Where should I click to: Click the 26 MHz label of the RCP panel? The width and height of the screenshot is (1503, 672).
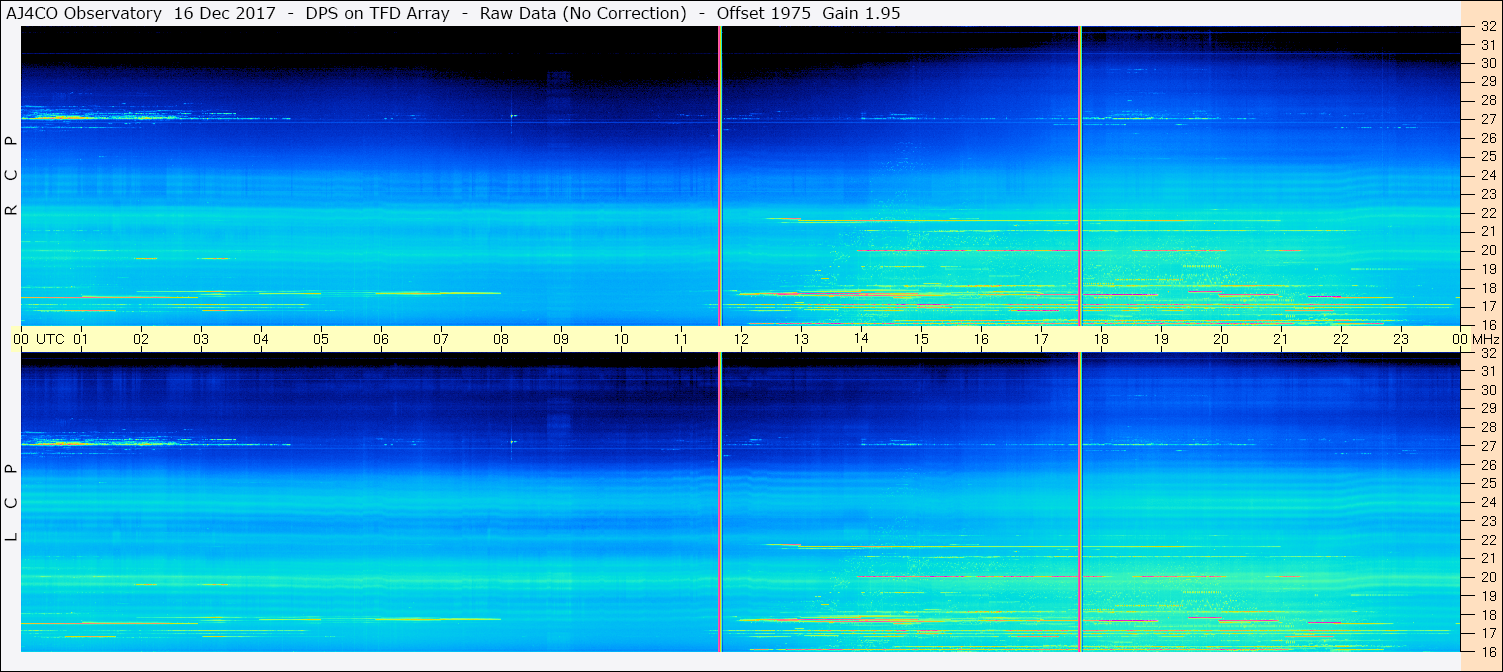pyautogui.click(x=1487, y=138)
